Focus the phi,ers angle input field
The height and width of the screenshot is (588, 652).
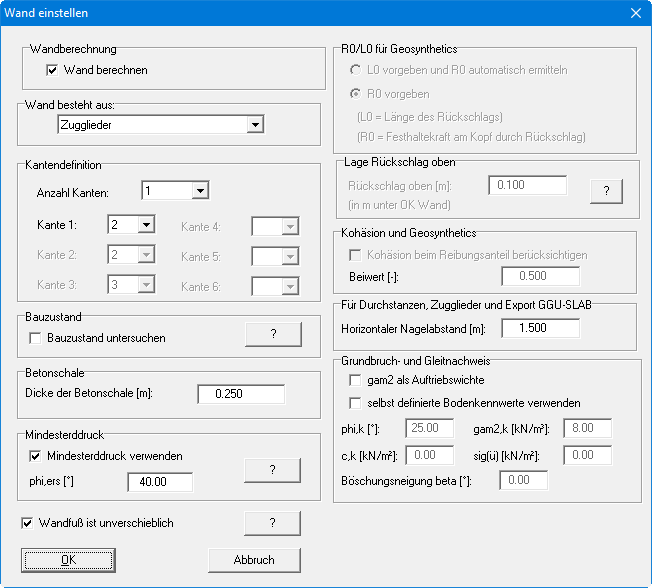pyautogui.click(x=159, y=484)
